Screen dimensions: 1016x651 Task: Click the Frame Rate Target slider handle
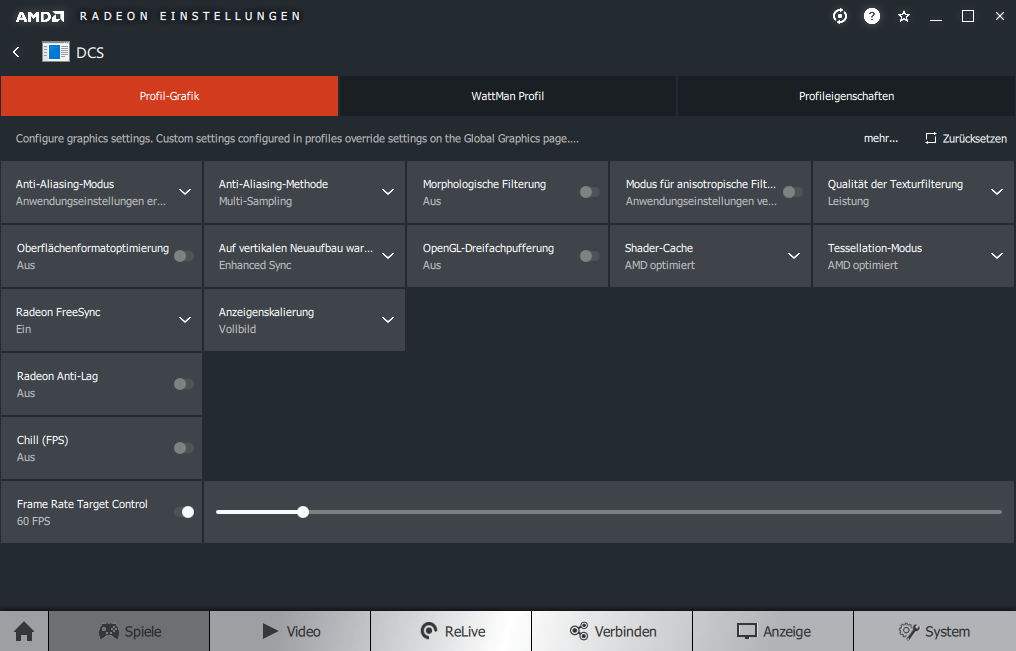(303, 512)
